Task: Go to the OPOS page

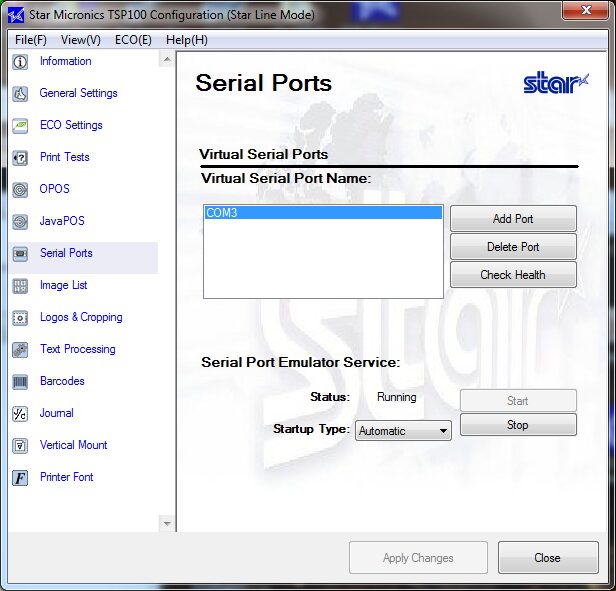Action: click(55, 189)
